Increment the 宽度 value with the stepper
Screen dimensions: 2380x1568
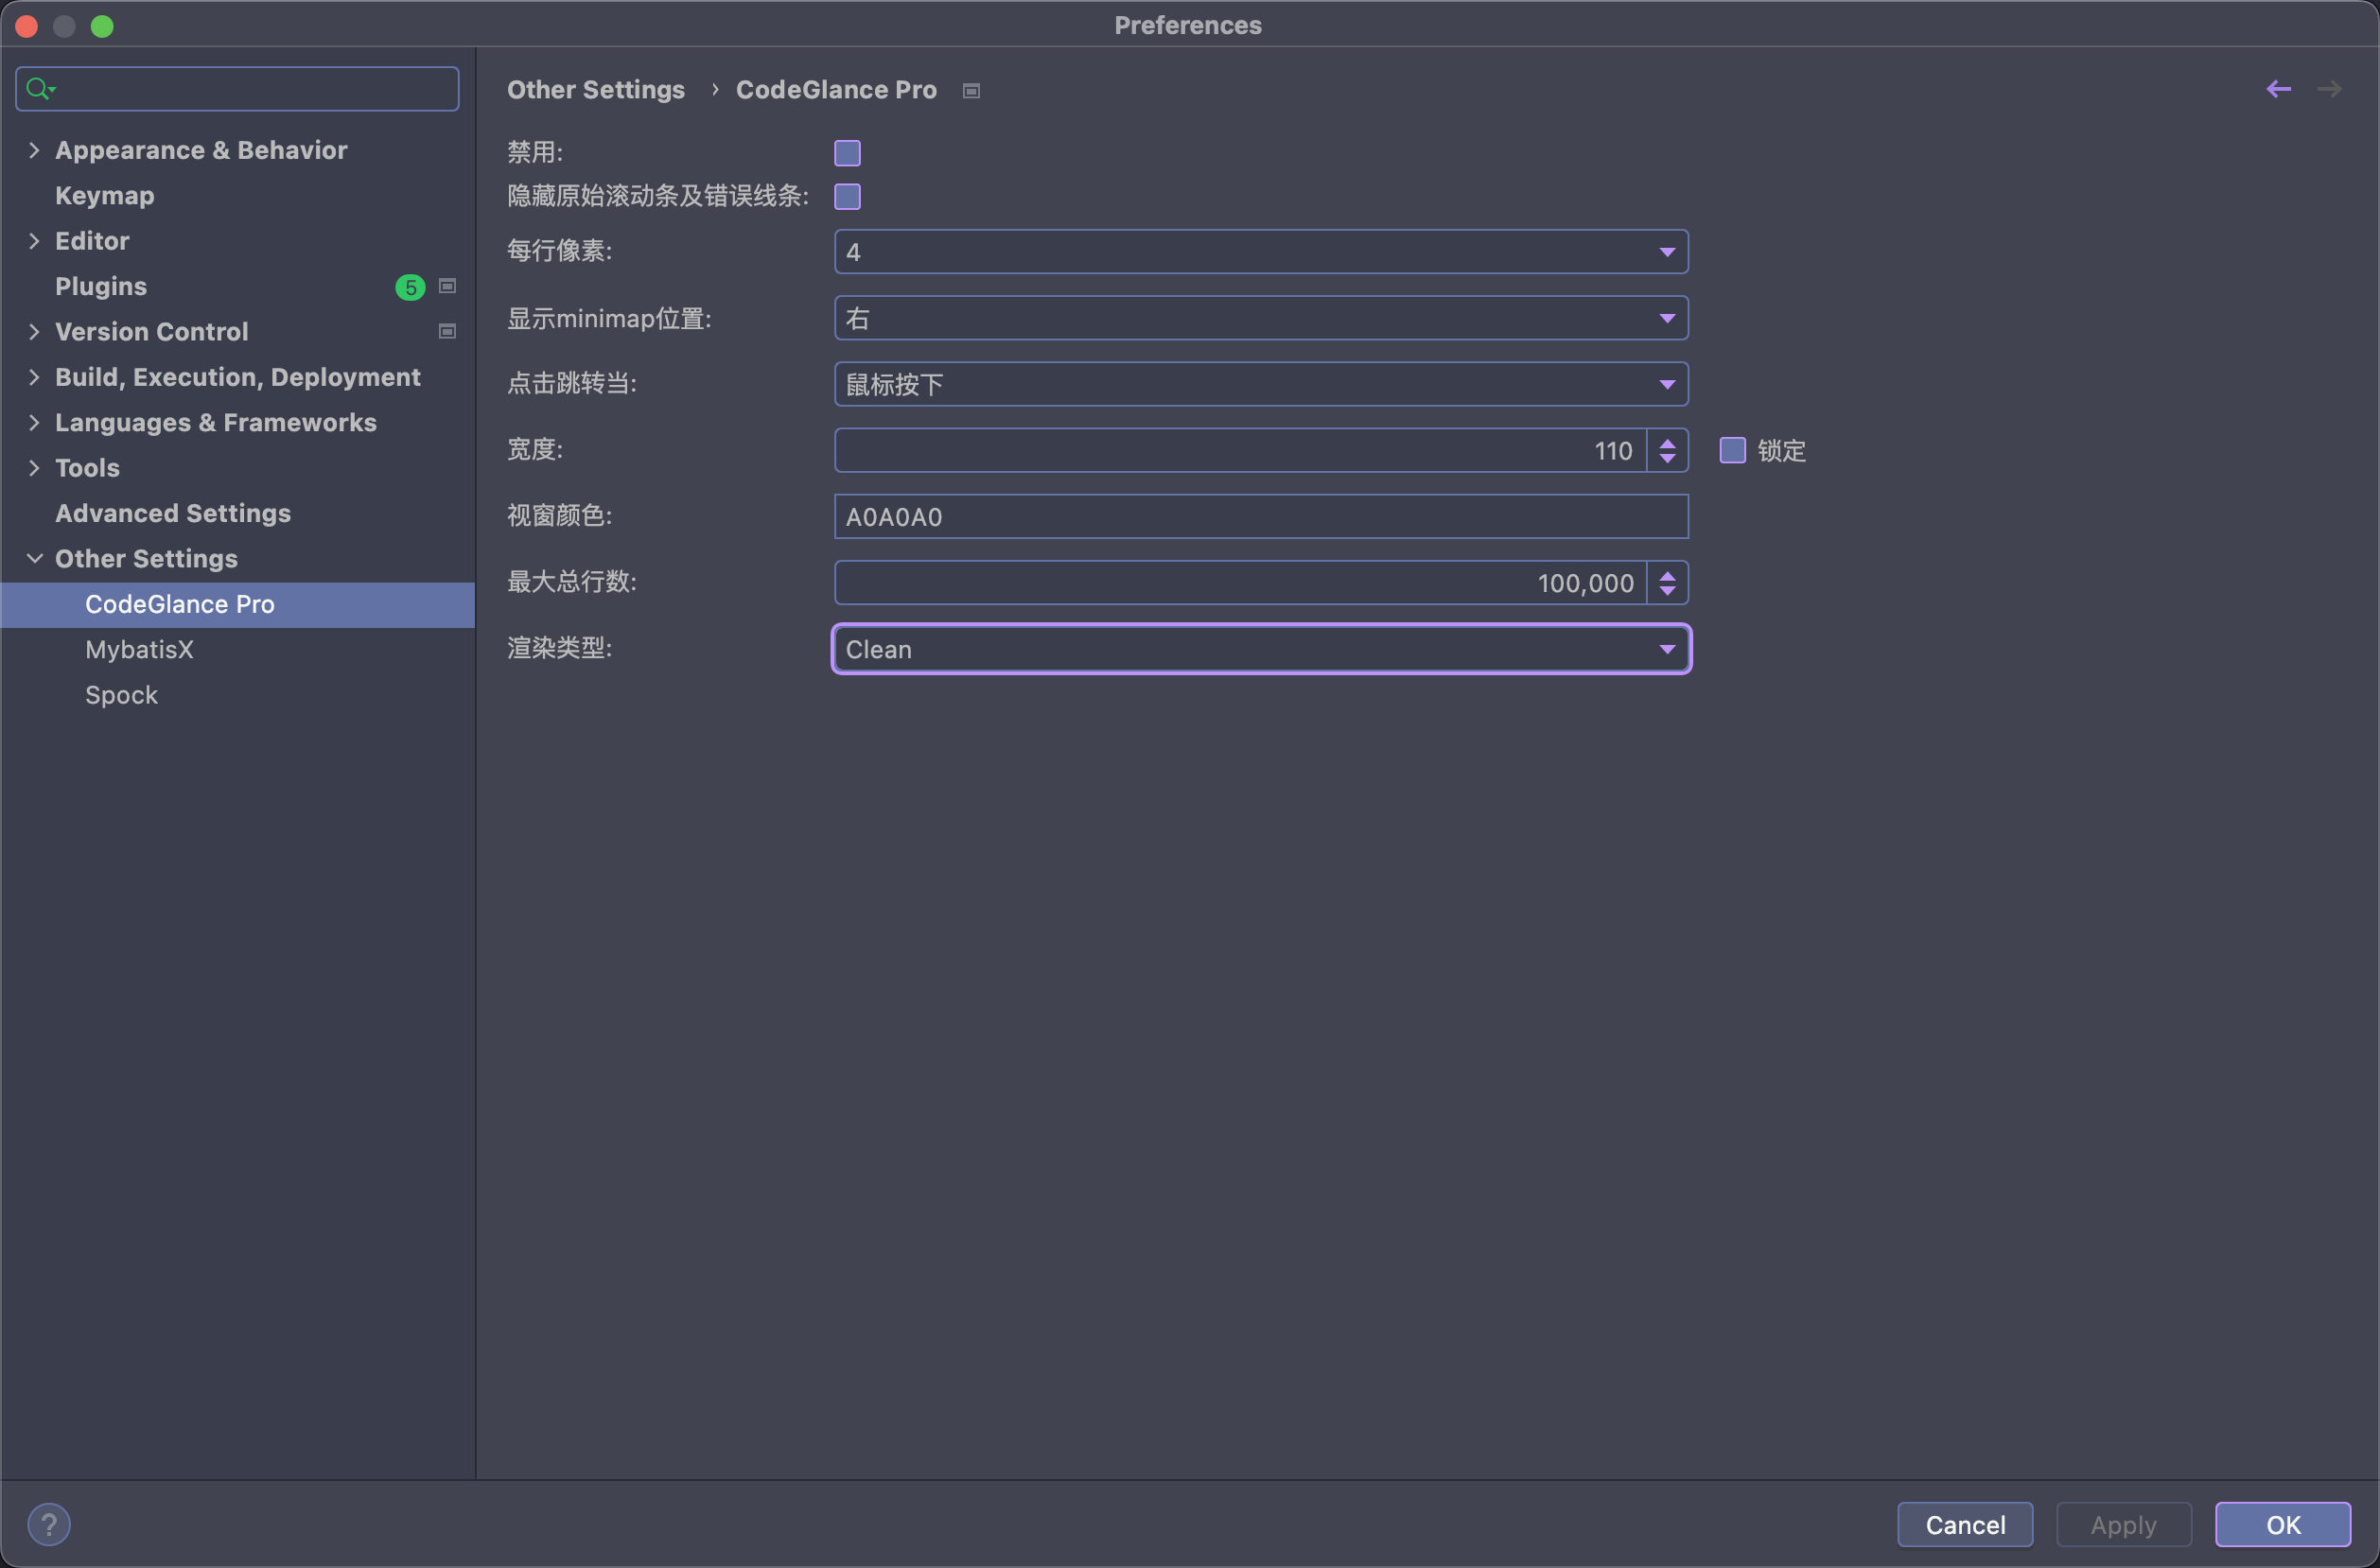coord(1668,444)
